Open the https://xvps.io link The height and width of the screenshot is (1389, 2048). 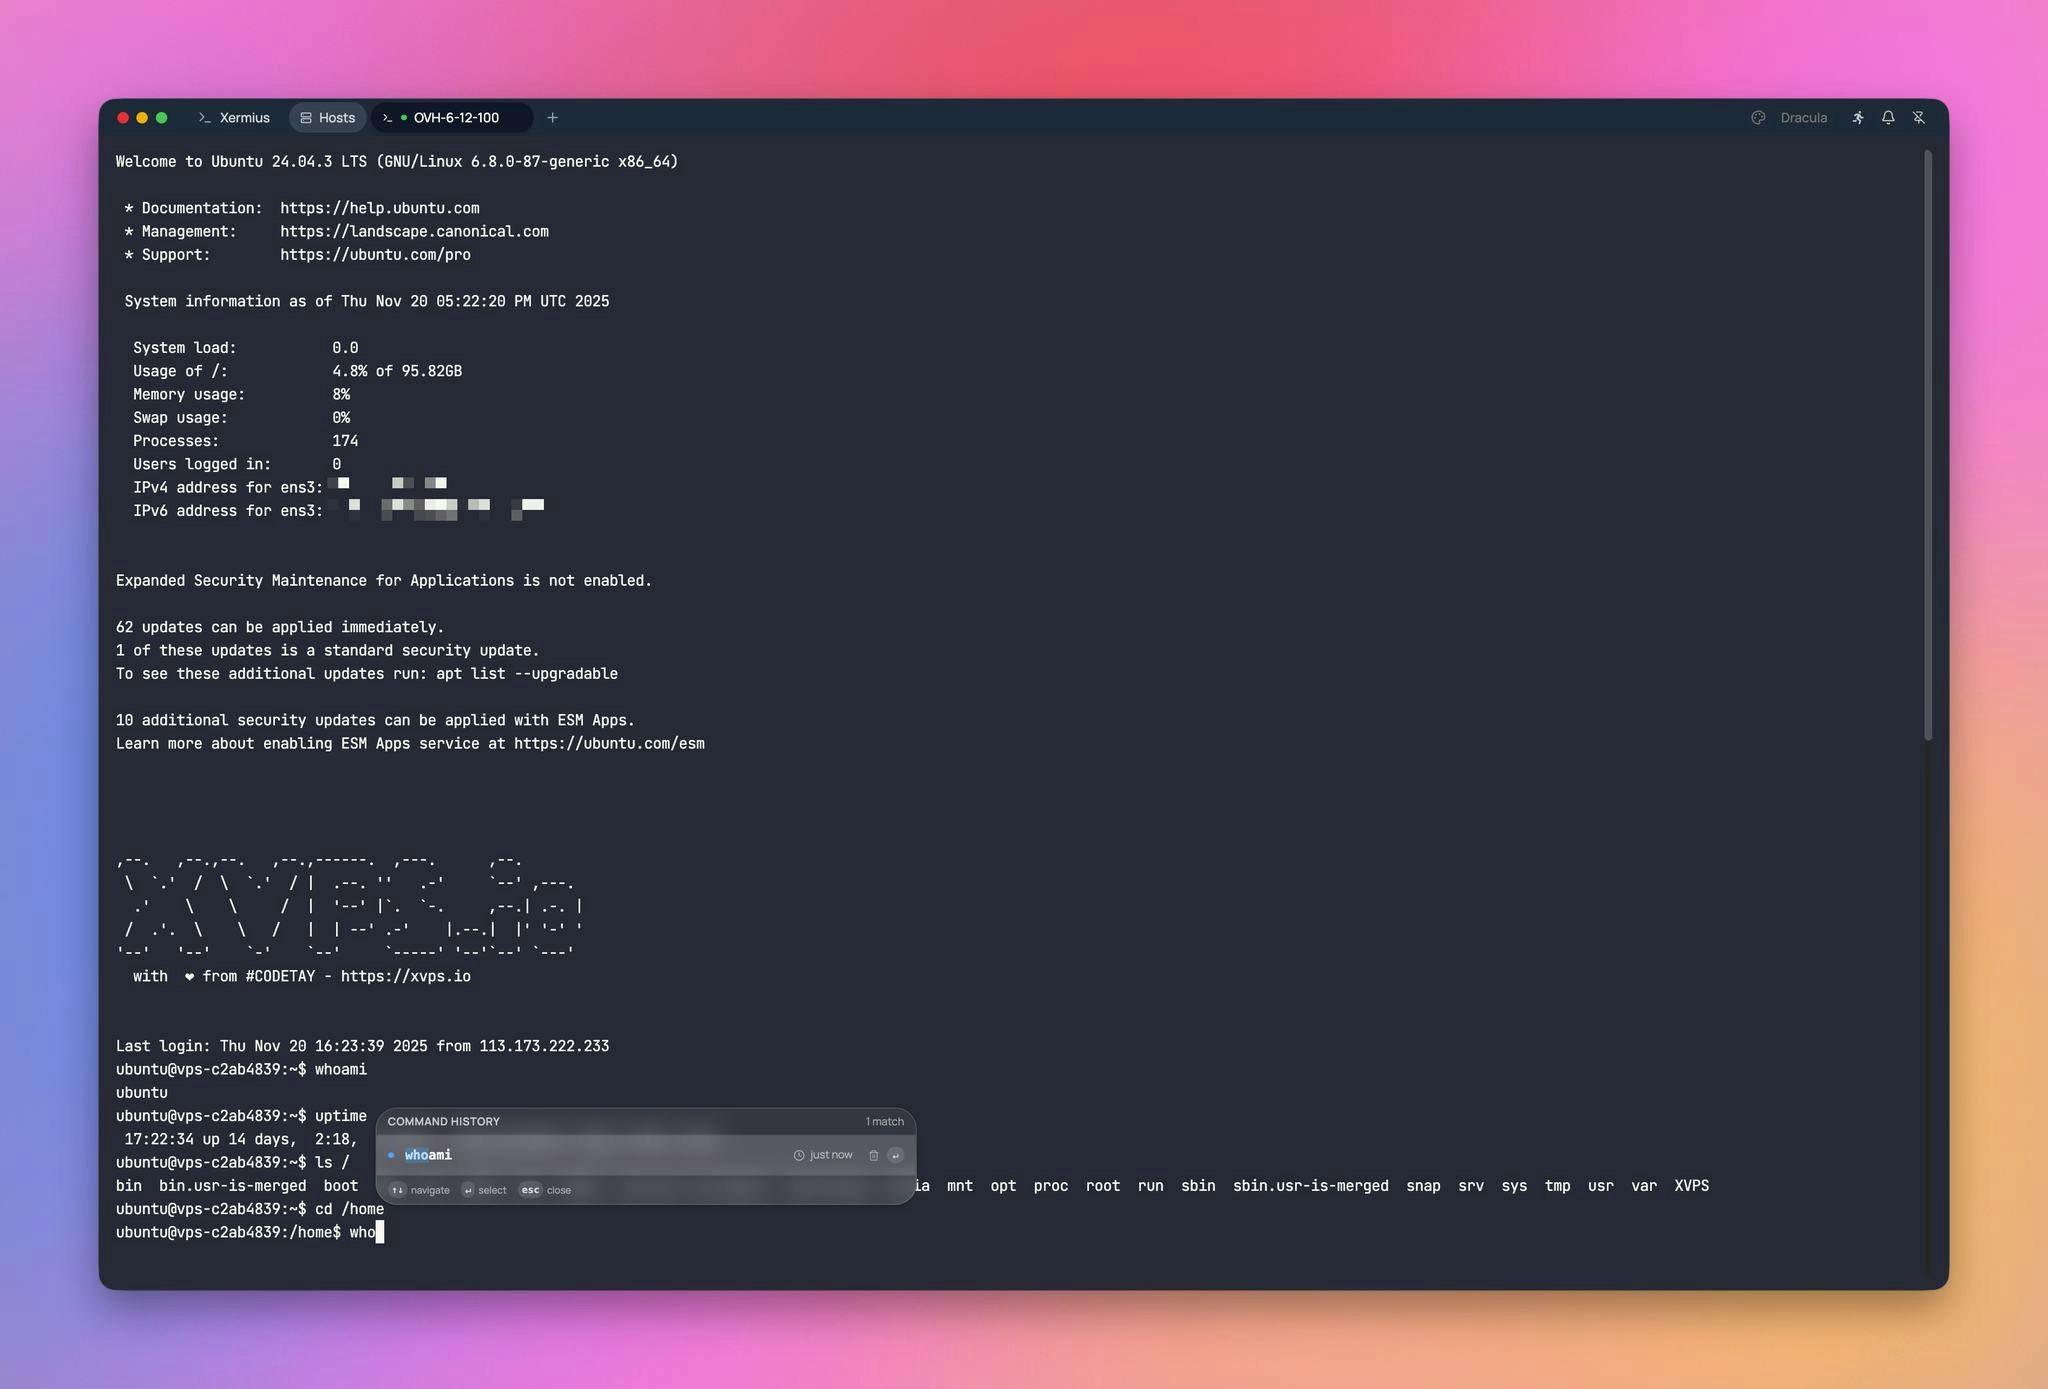click(404, 976)
